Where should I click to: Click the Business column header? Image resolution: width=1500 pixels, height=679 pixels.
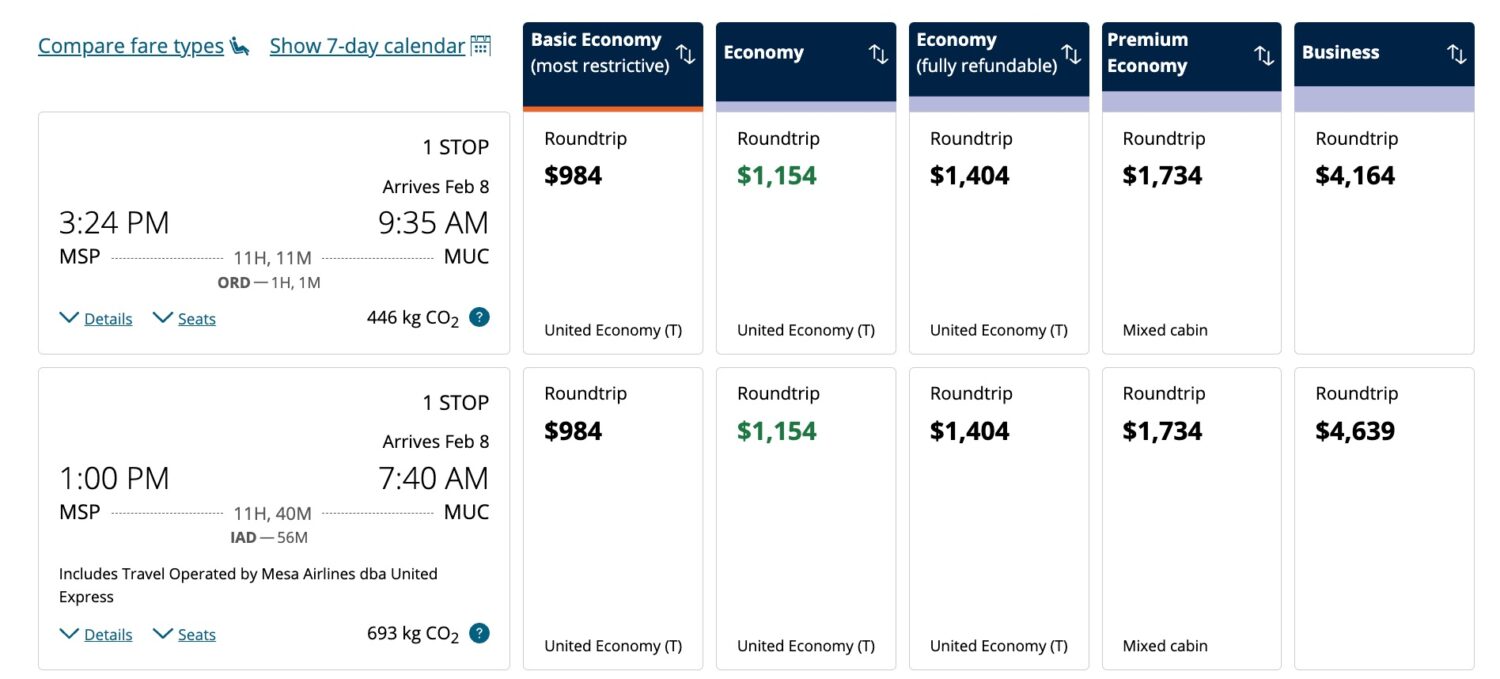point(1340,52)
